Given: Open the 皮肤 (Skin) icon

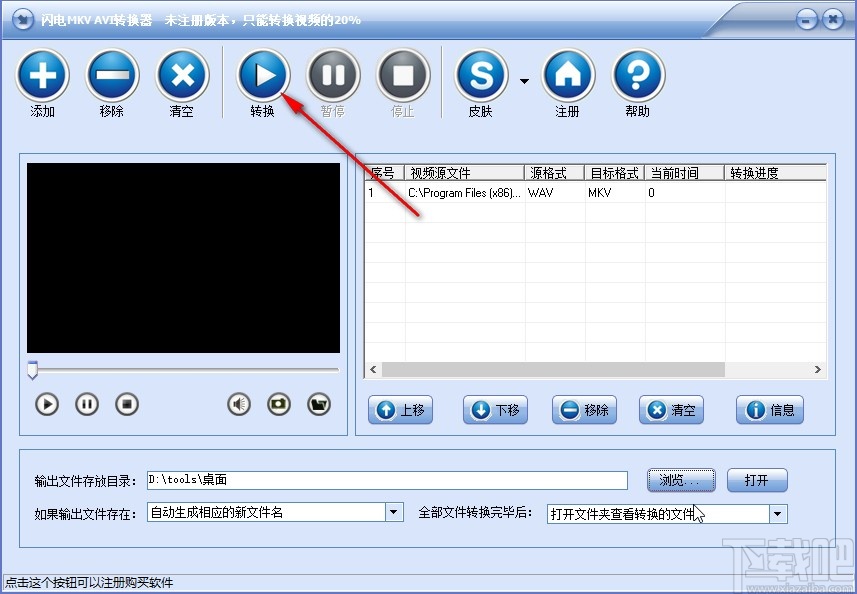Looking at the screenshot, I should click(x=480, y=76).
